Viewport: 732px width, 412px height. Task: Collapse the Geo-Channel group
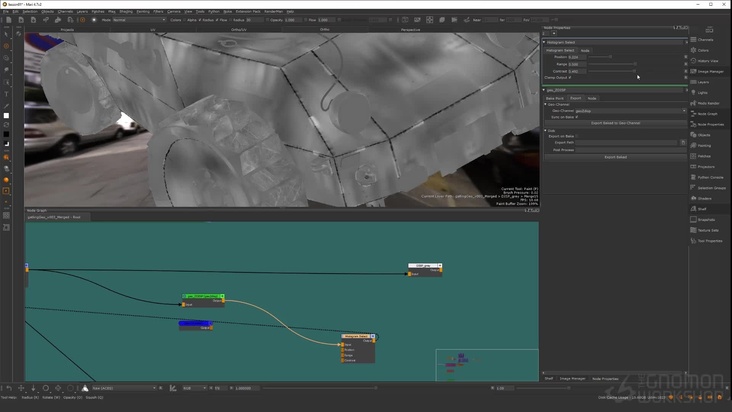[545, 105]
